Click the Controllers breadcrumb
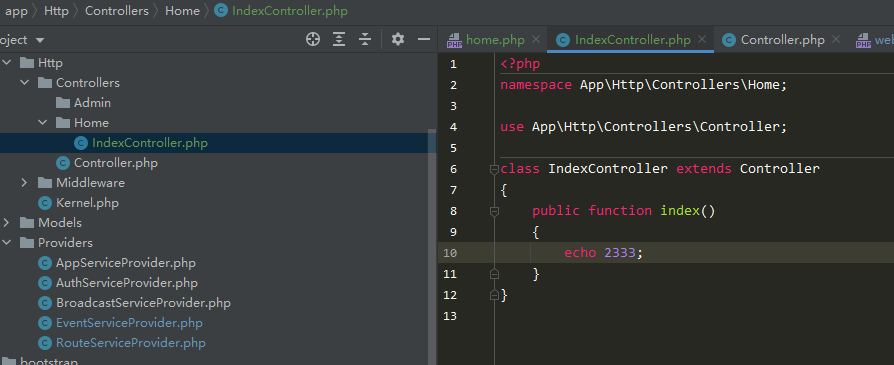Image resolution: width=894 pixels, height=365 pixels. tap(117, 11)
